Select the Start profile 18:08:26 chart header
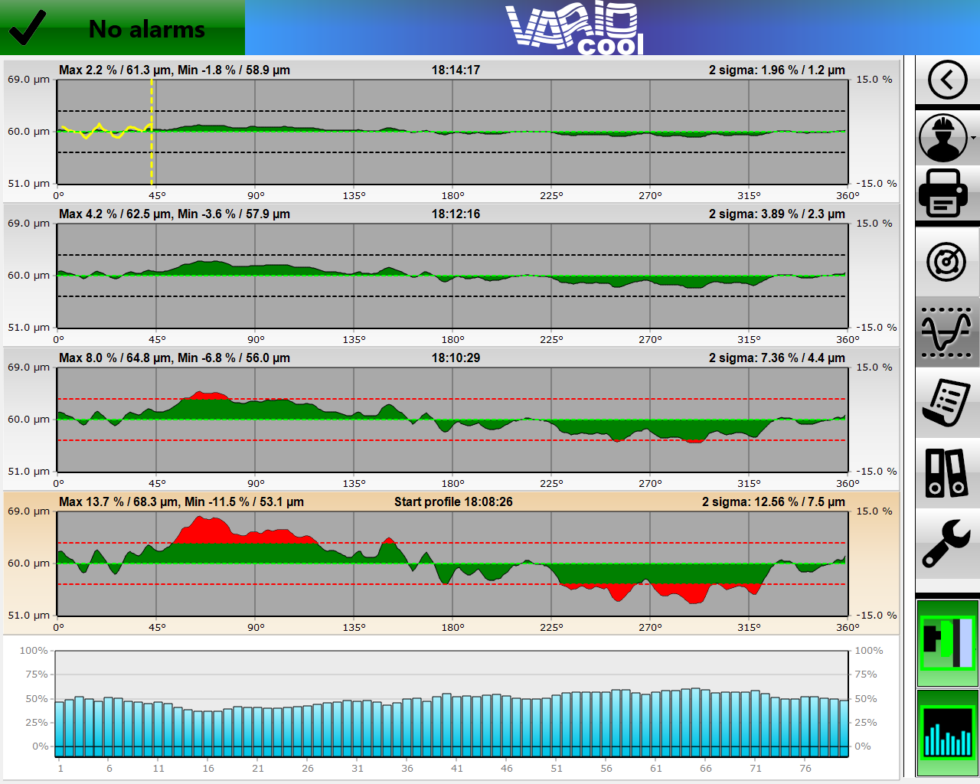The image size is (980, 784). coord(453,501)
